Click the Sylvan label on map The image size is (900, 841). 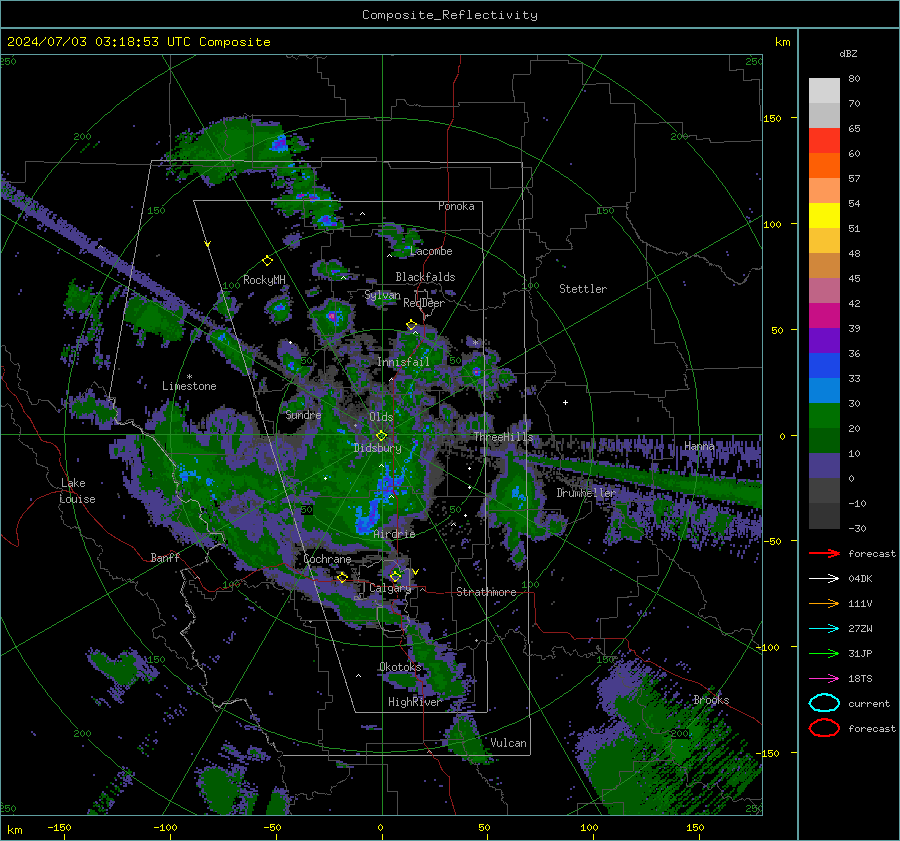(382, 295)
